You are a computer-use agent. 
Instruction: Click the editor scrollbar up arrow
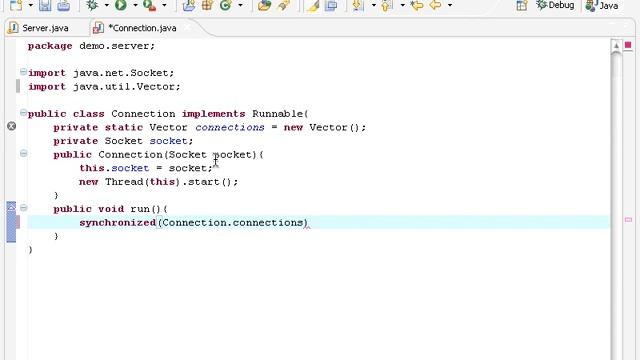[x=616, y=46]
